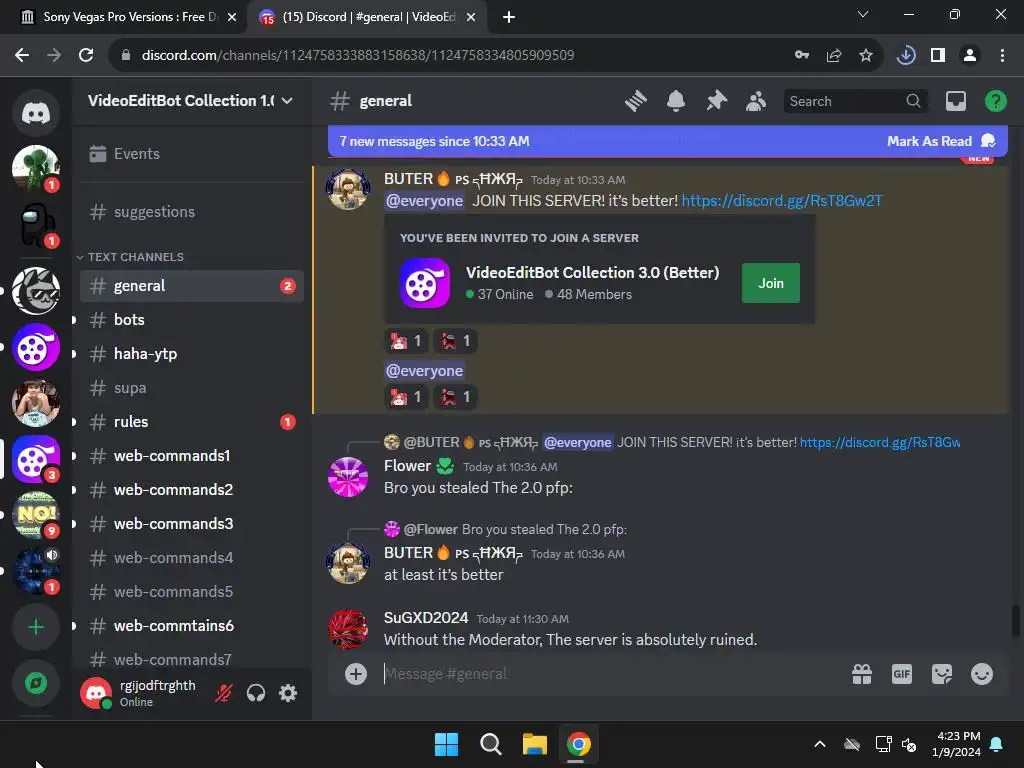Open the green Help icon
This screenshot has height=768, width=1024.
[995, 101]
